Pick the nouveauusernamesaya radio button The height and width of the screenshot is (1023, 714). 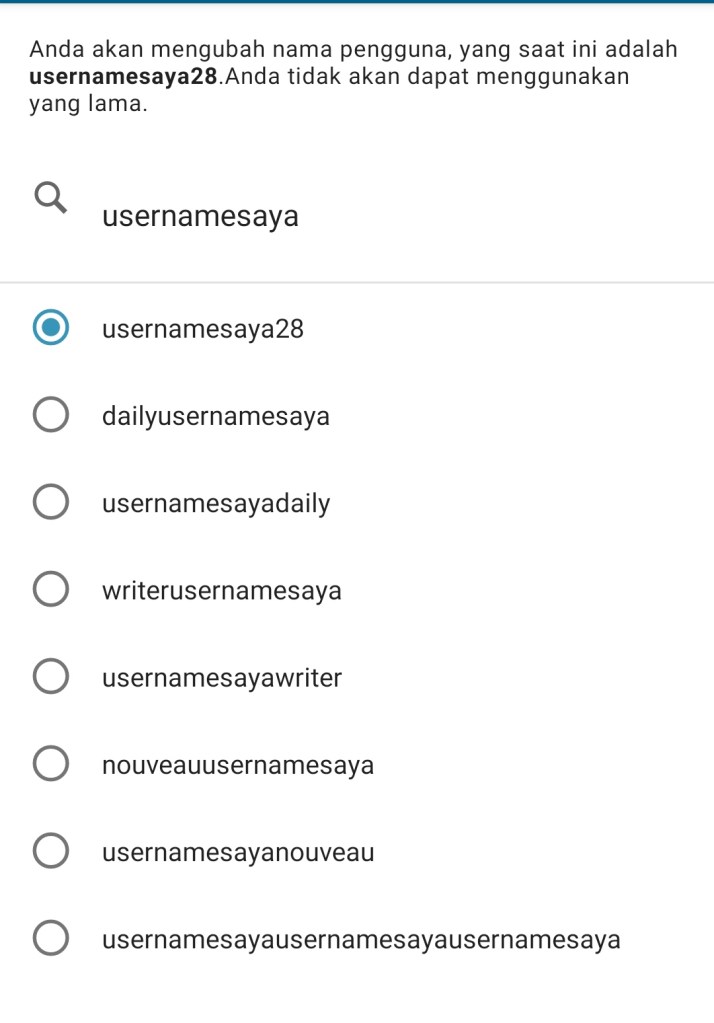coord(51,766)
